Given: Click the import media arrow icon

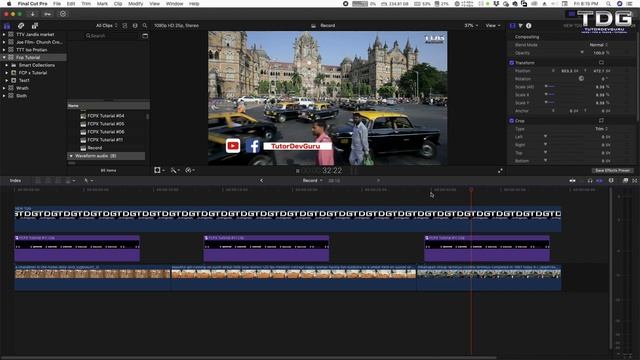Looking at the screenshot, I should tap(33, 14).
